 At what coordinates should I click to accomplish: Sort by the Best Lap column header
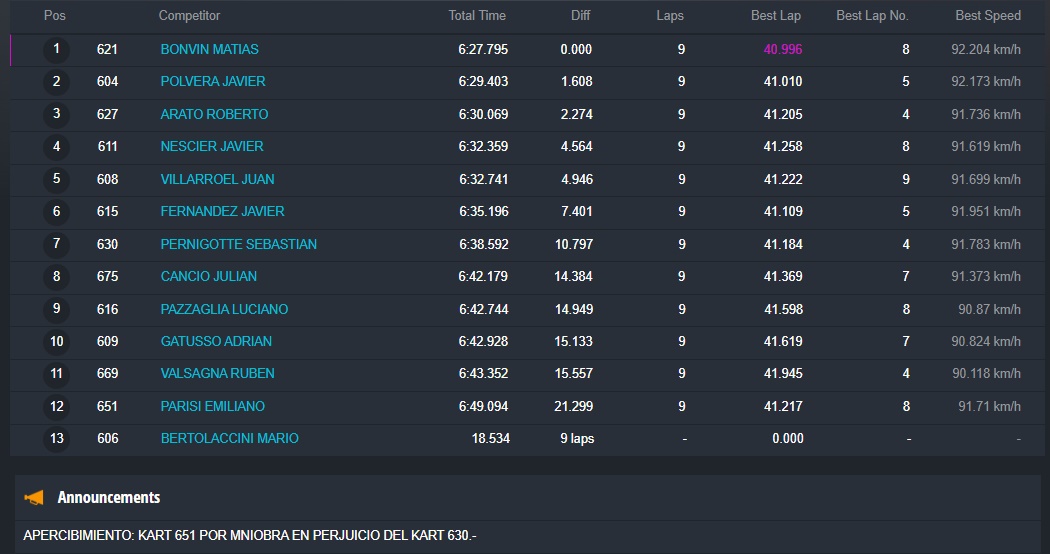pos(776,16)
